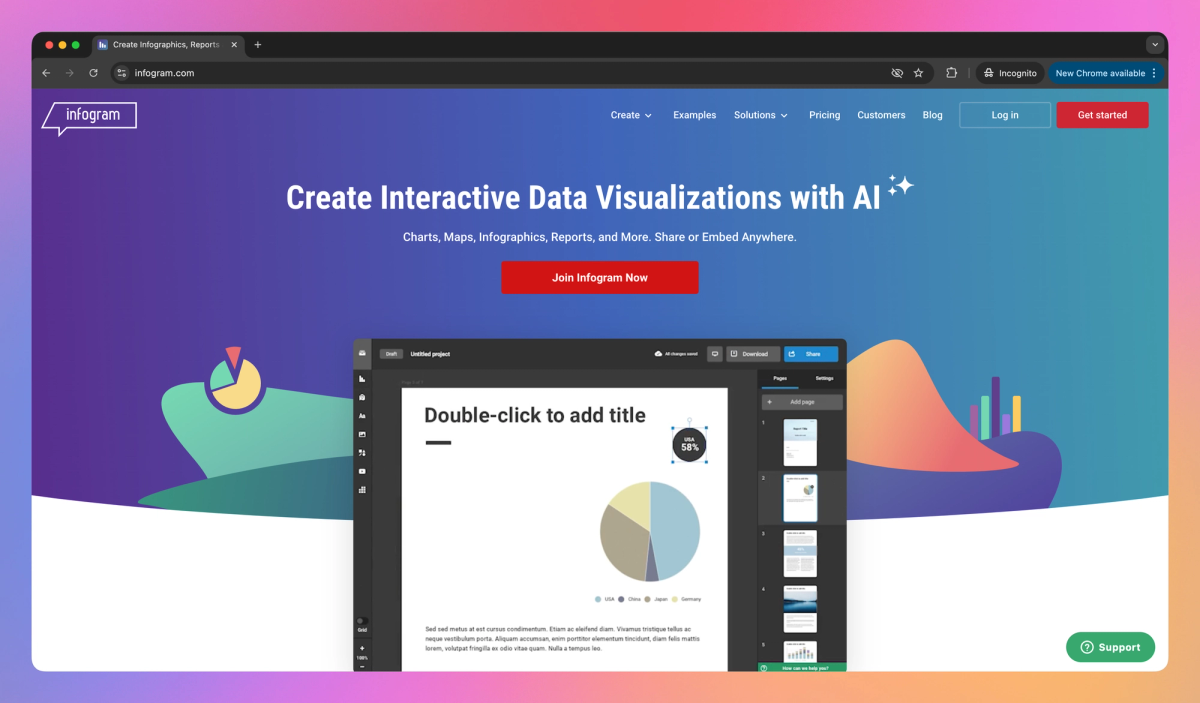Select the graphics elements tool in the sidebar
Viewport: 1200px width, 703px height.
pyautogui.click(x=361, y=453)
